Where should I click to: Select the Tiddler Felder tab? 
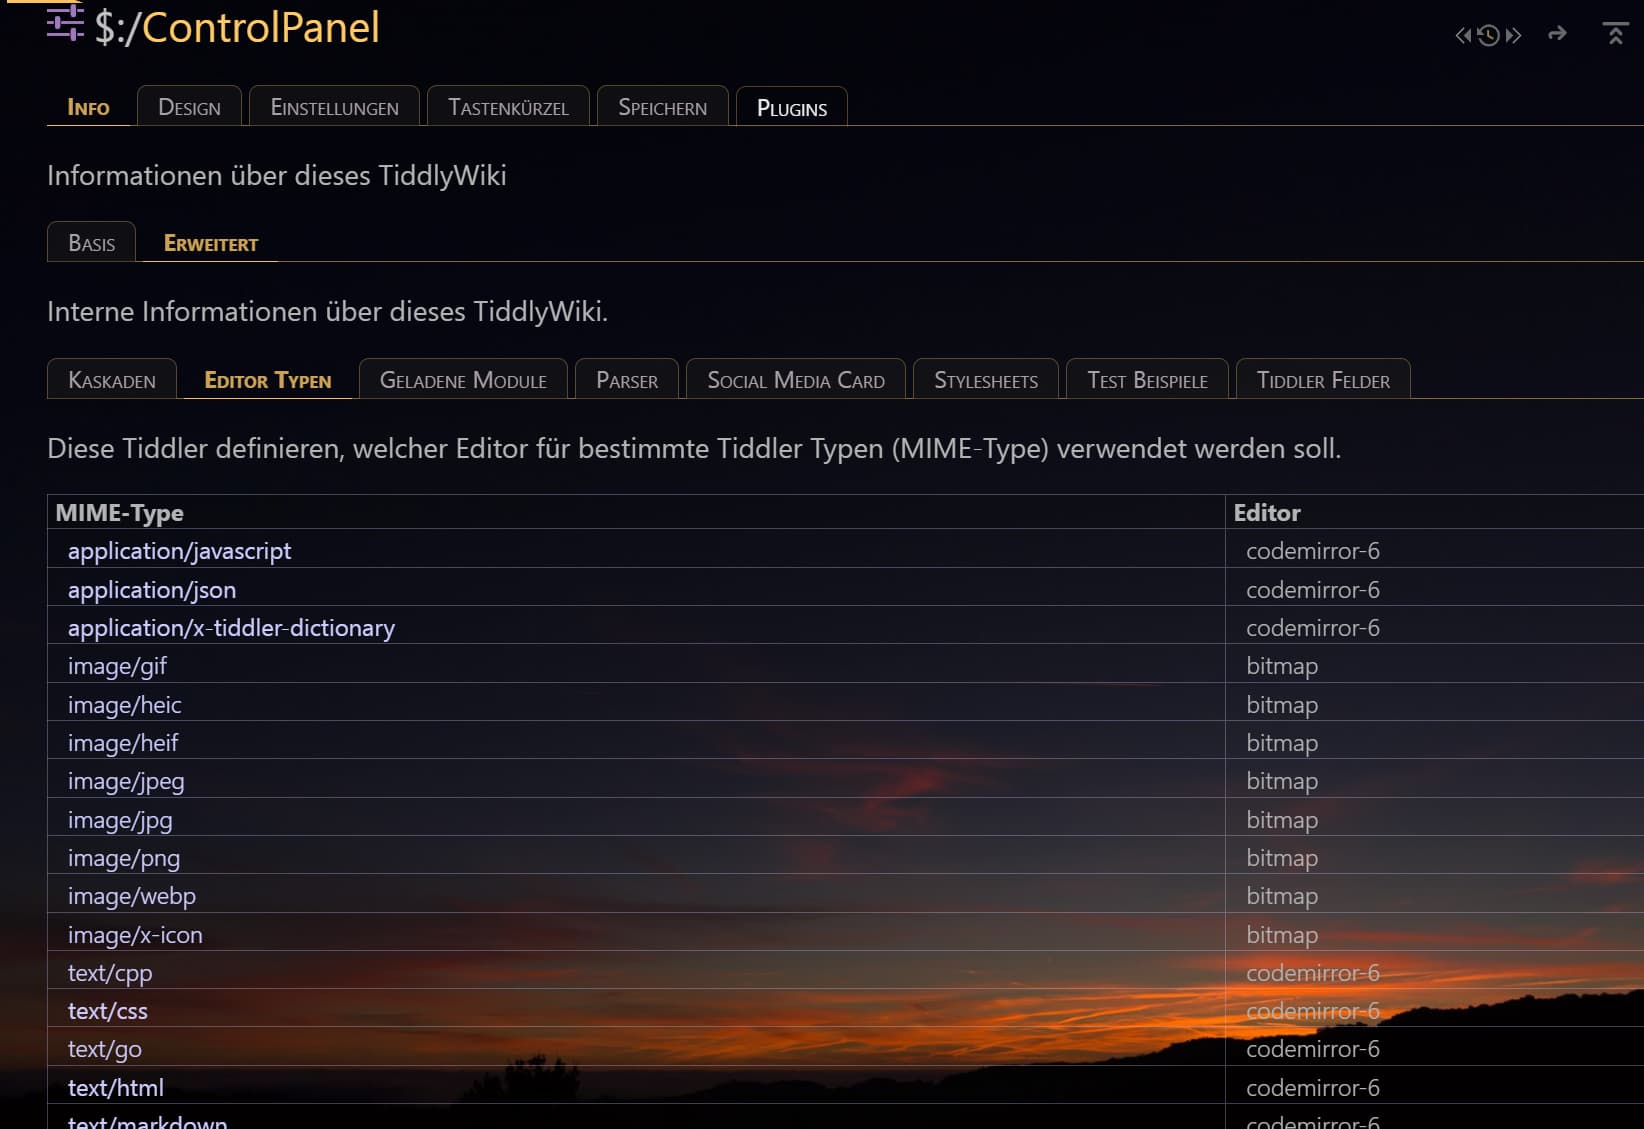(x=1323, y=380)
